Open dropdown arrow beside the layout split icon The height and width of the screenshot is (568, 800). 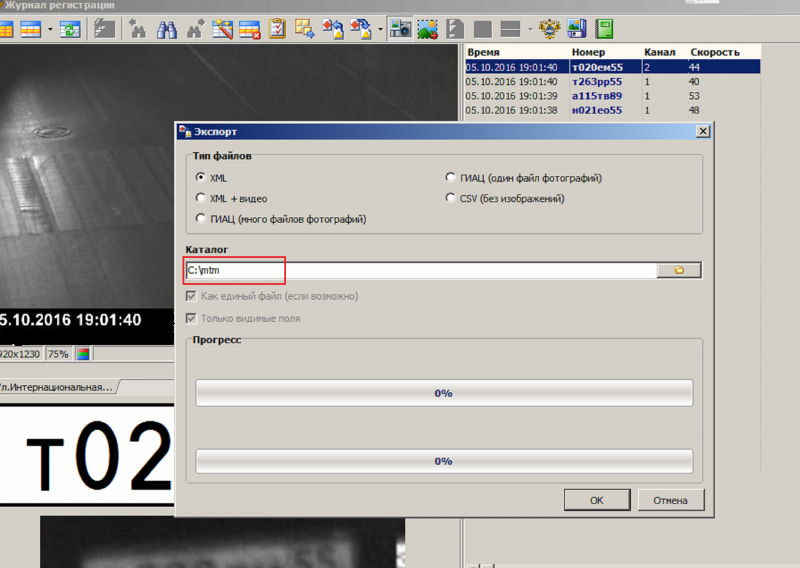(x=530, y=29)
